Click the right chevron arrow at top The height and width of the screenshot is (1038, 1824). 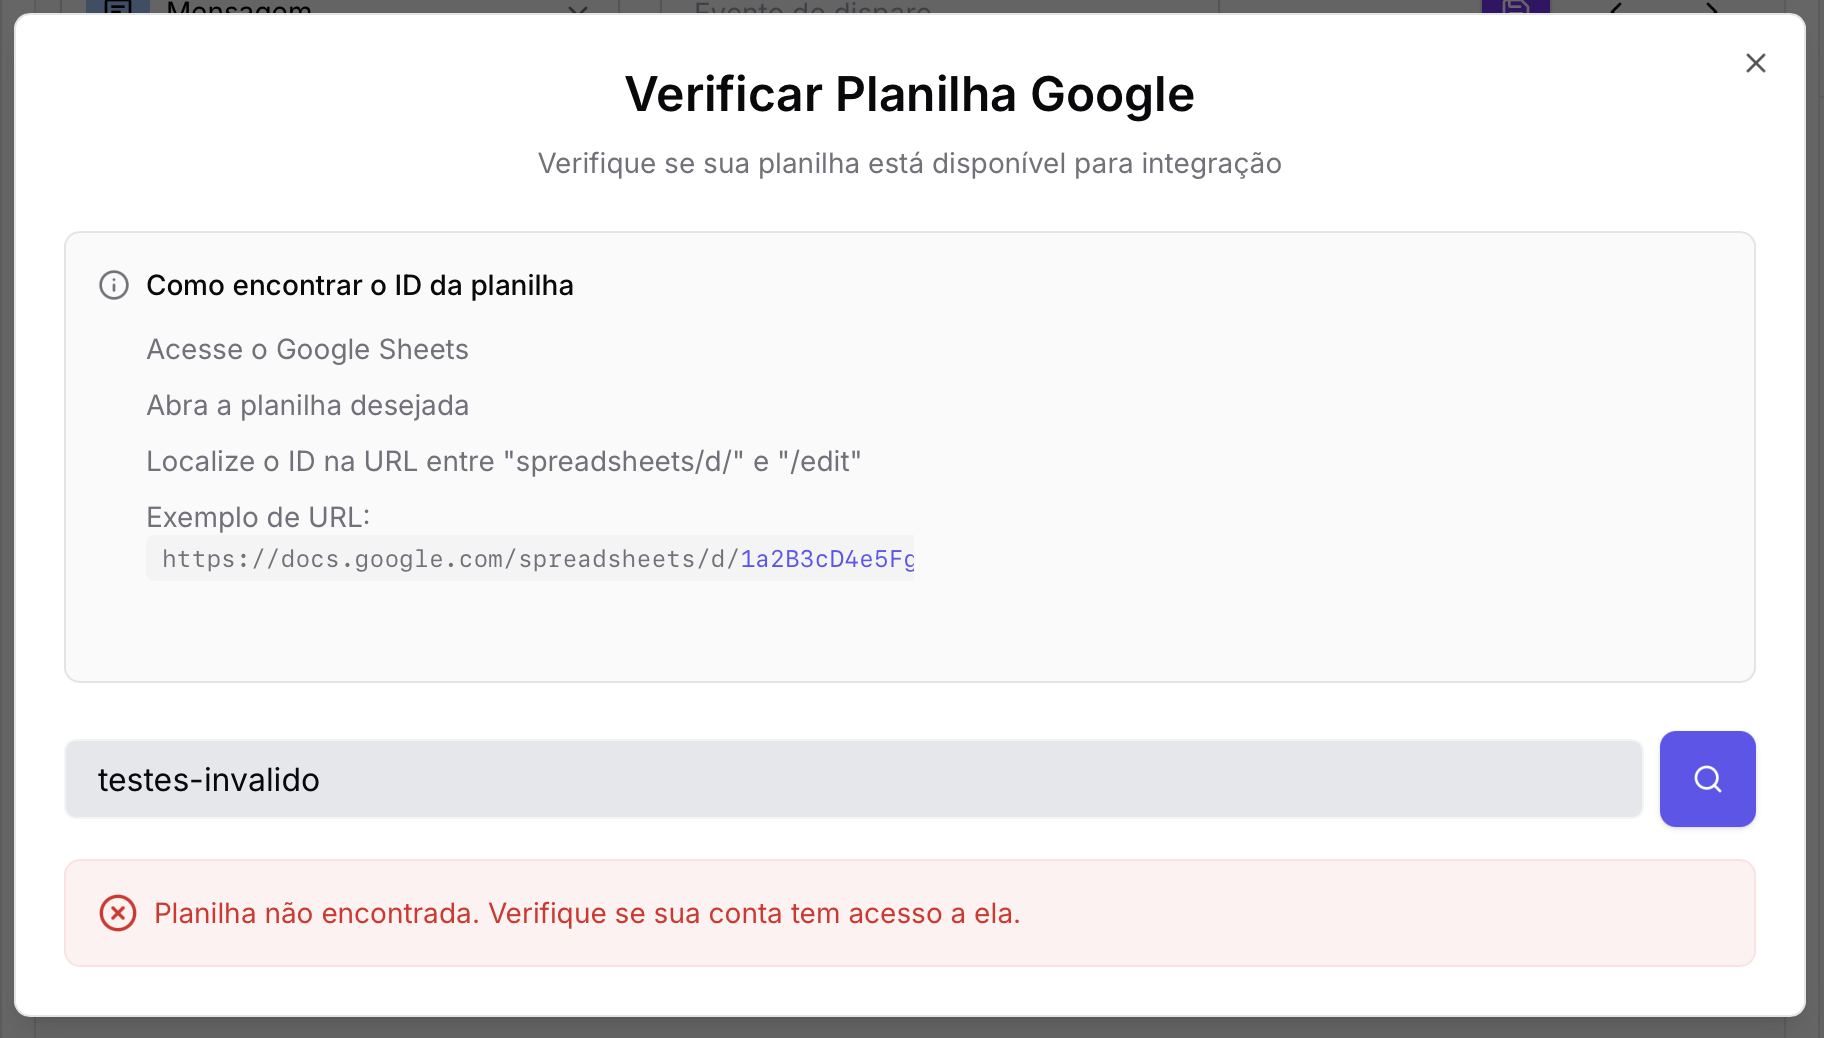1711,8
